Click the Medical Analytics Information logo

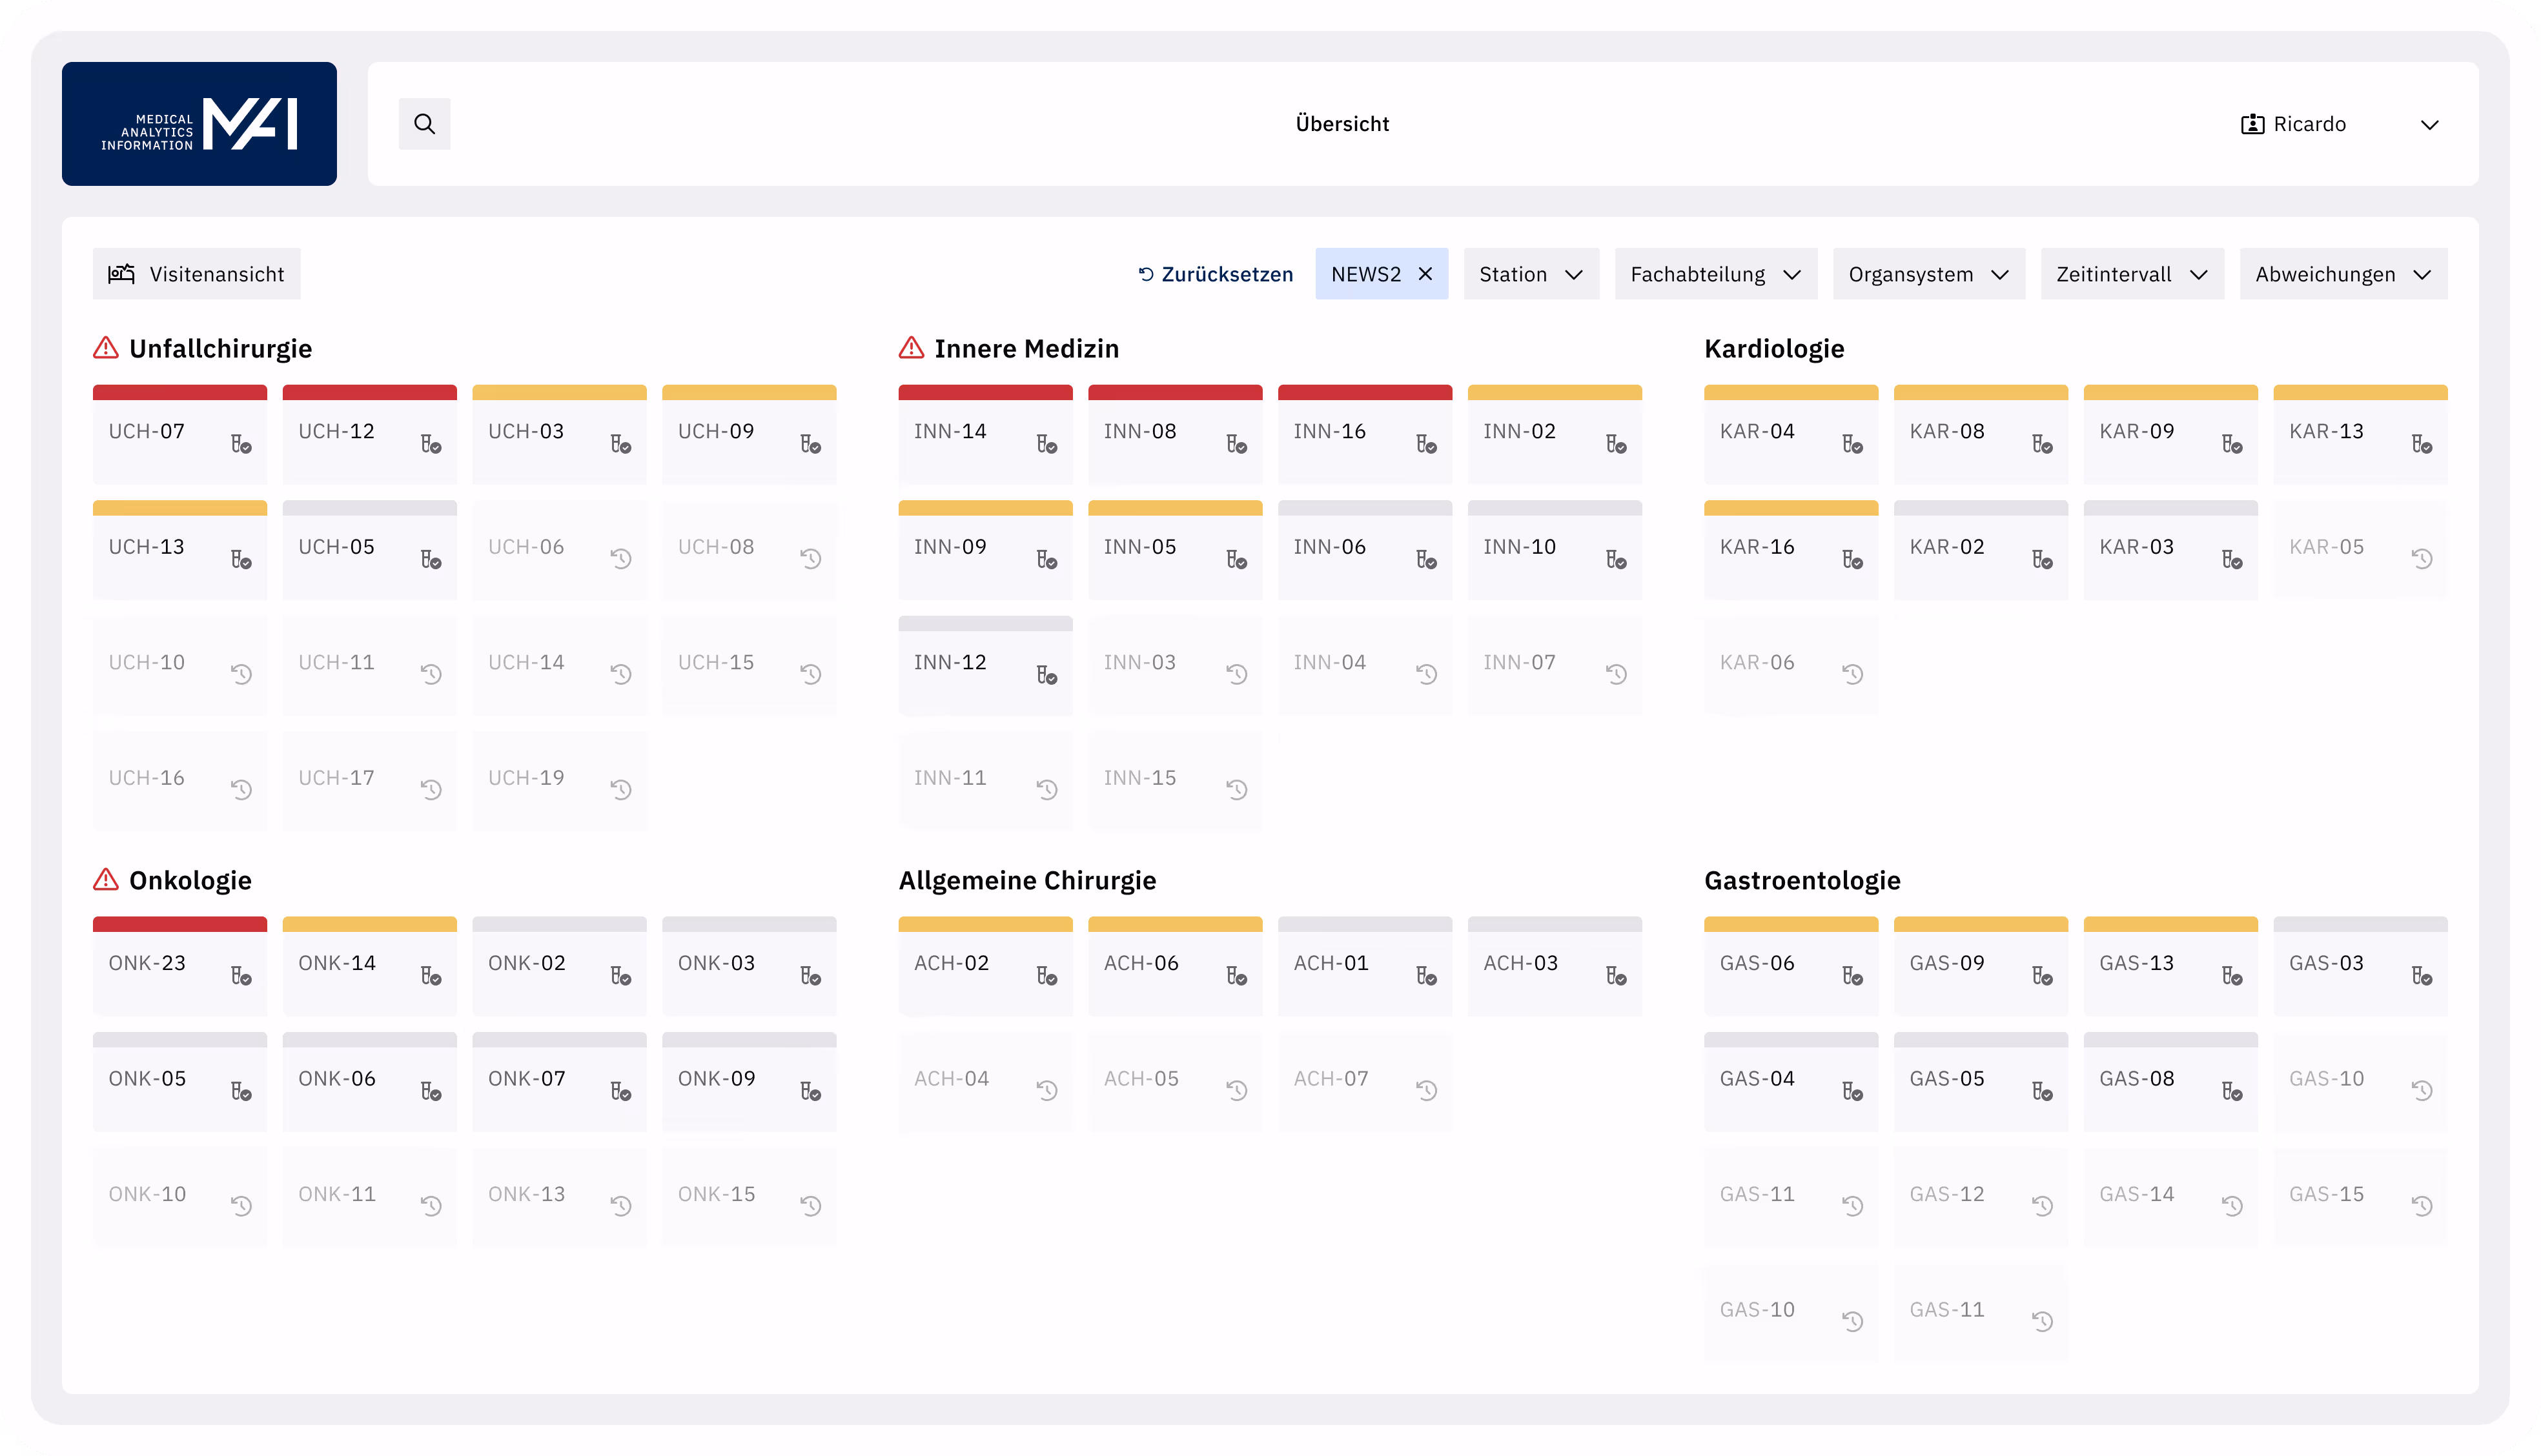pos(199,124)
